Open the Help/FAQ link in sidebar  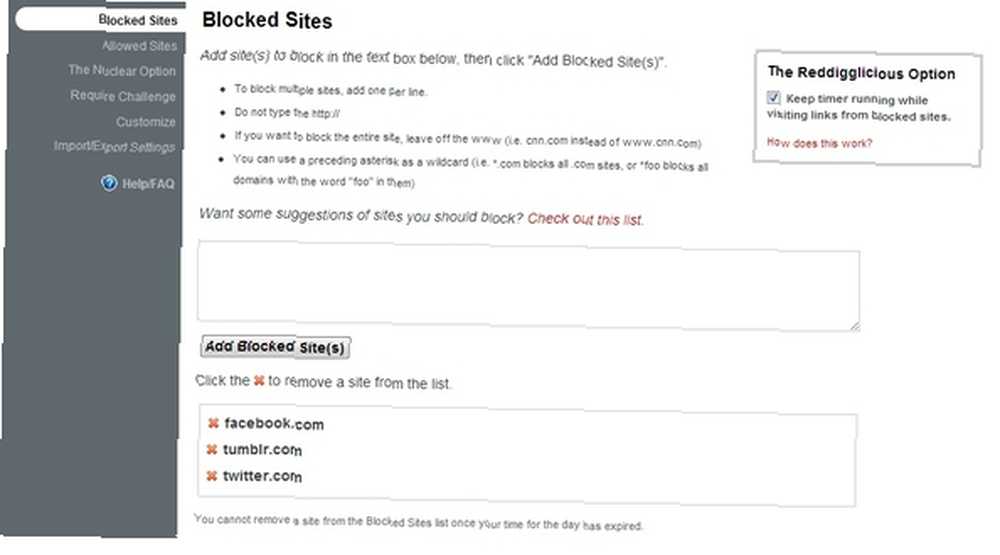pyautogui.click(x=148, y=184)
